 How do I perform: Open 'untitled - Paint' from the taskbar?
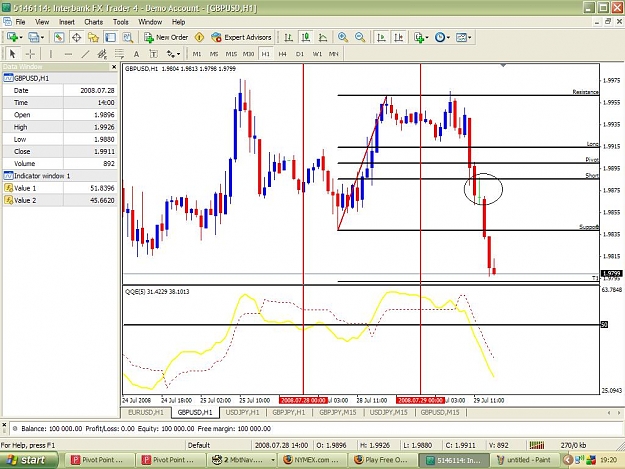524,460
